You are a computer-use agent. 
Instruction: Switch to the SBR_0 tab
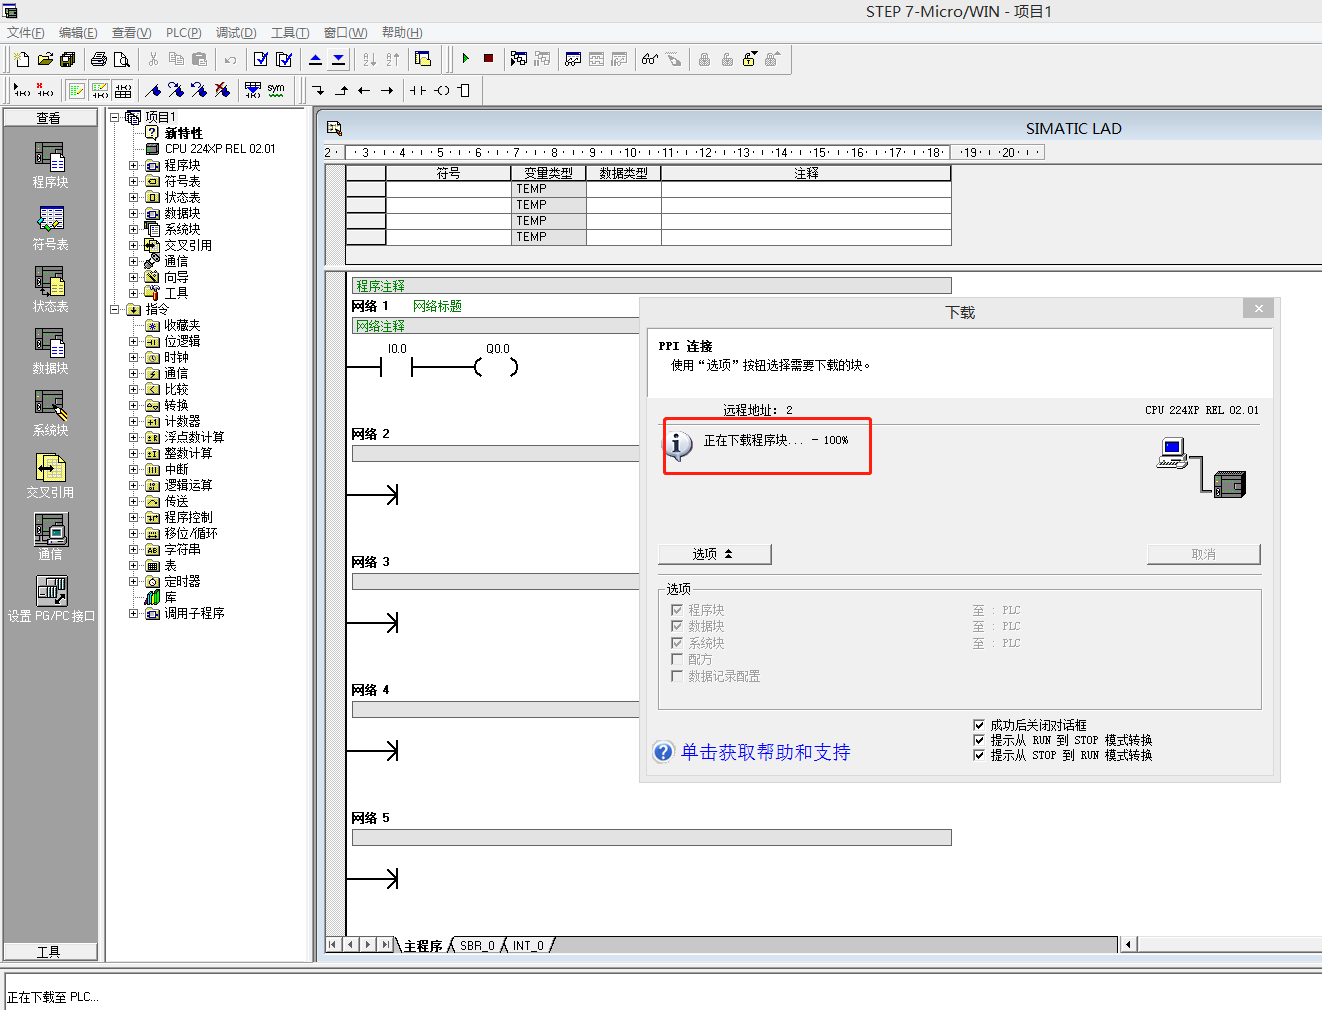point(477,945)
